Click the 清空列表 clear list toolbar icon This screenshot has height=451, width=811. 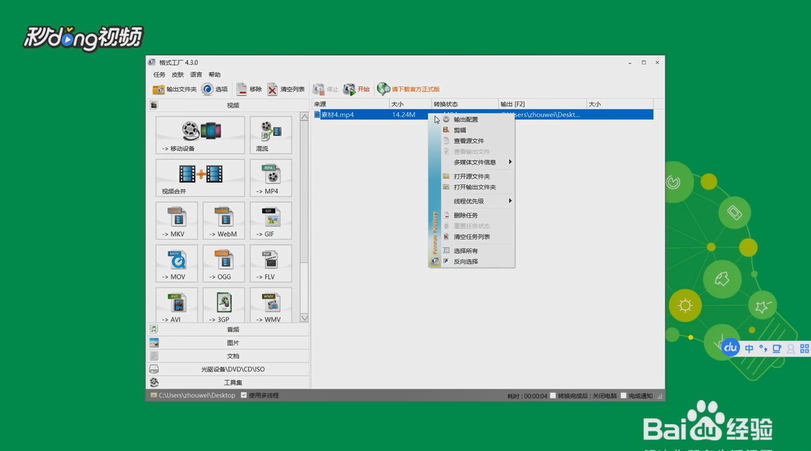pyautogui.click(x=273, y=89)
